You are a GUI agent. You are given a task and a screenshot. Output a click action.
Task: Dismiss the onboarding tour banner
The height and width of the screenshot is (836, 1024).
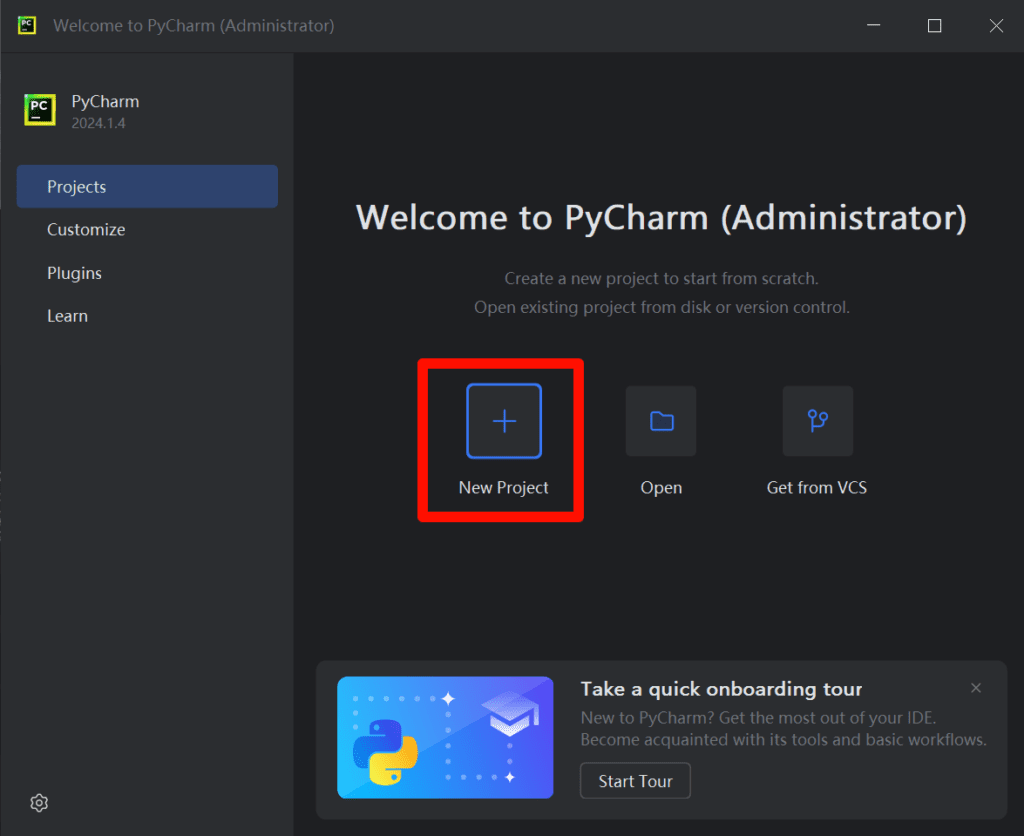(975, 688)
